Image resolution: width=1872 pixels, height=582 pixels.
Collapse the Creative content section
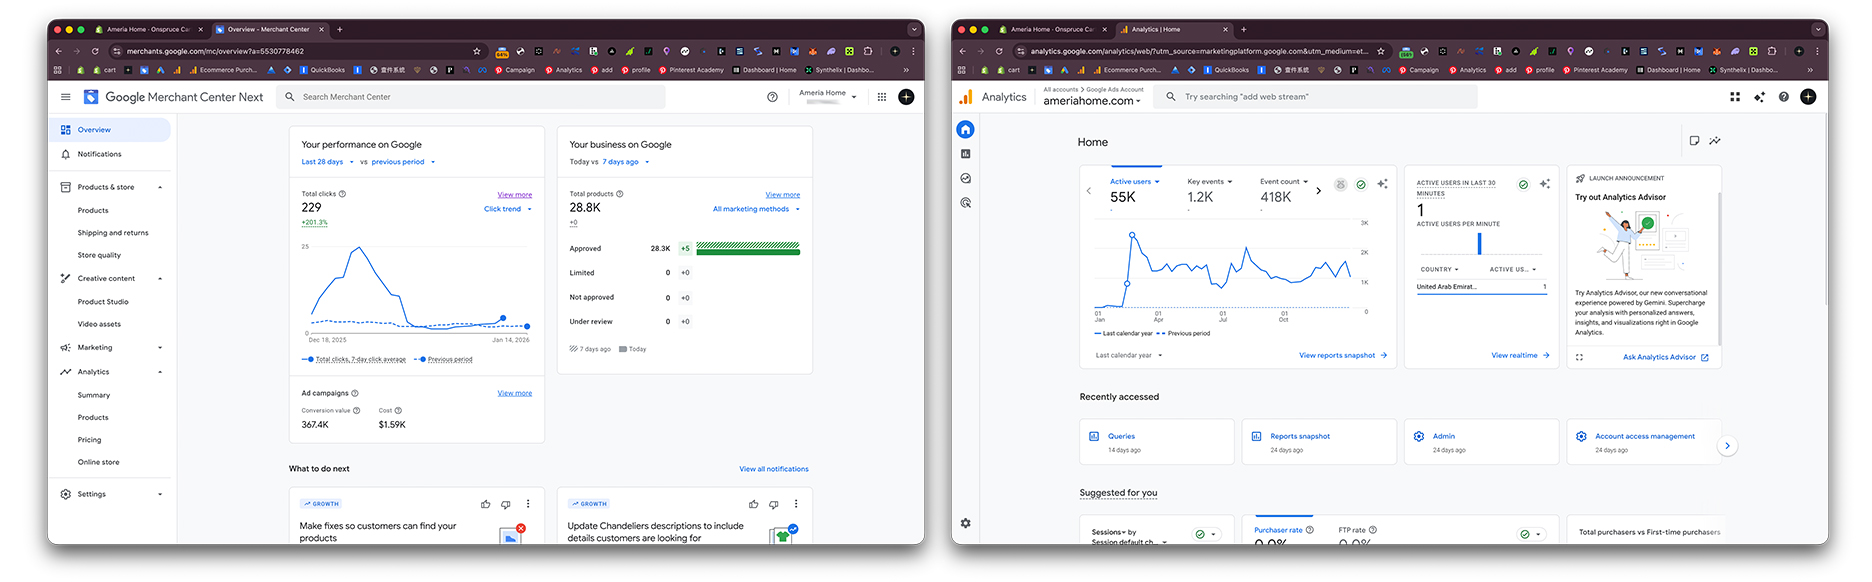(x=160, y=279)
